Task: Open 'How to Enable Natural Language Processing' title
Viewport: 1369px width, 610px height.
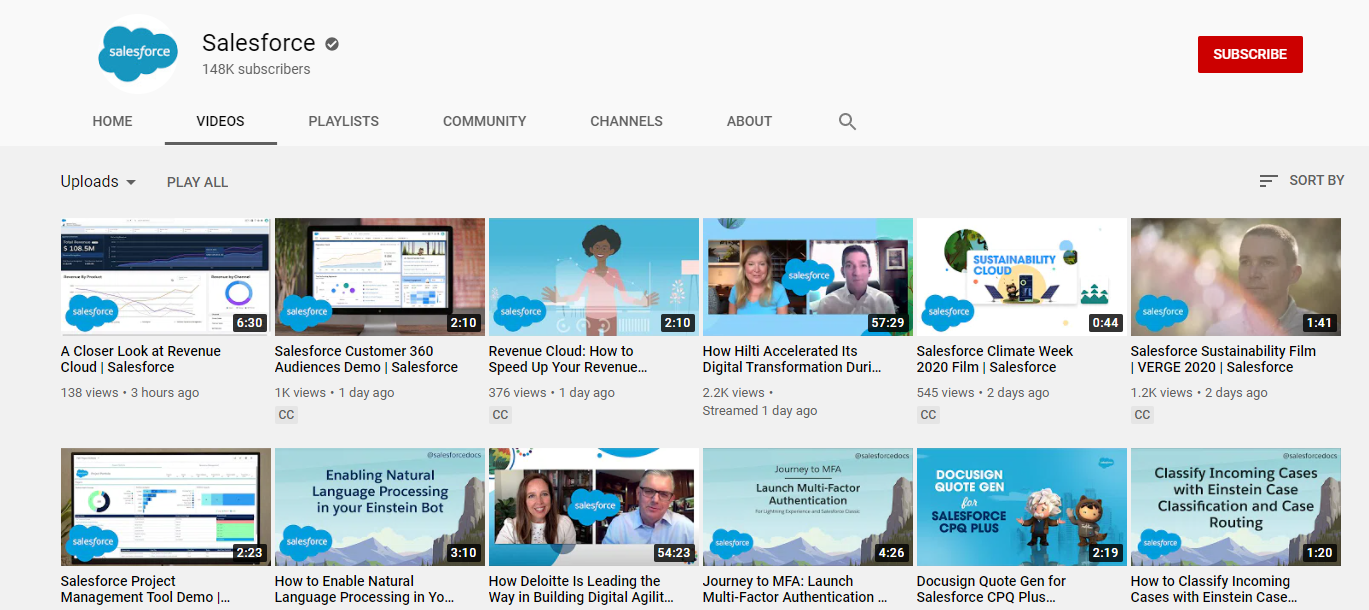Action: click(x=366, y=589)
